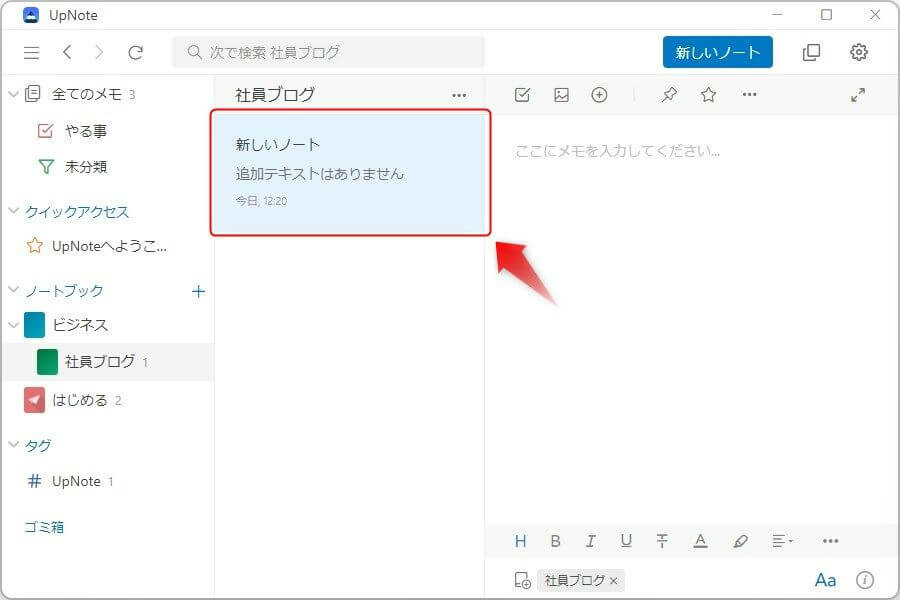This screenshot has width=900, height=600.
Task: Select the 新しいノート note card
Action: point(350,172)
